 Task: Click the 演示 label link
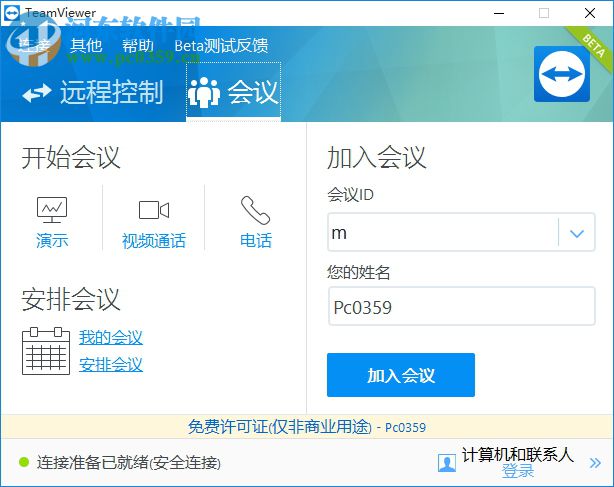pyautogui.click(x=52, y=240)
